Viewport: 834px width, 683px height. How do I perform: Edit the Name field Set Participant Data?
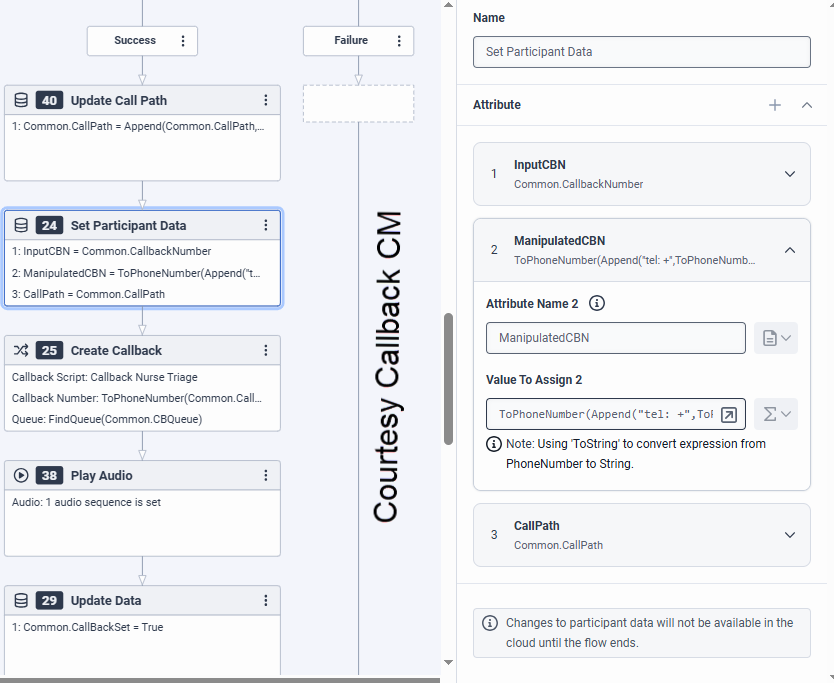click(641, 52)
